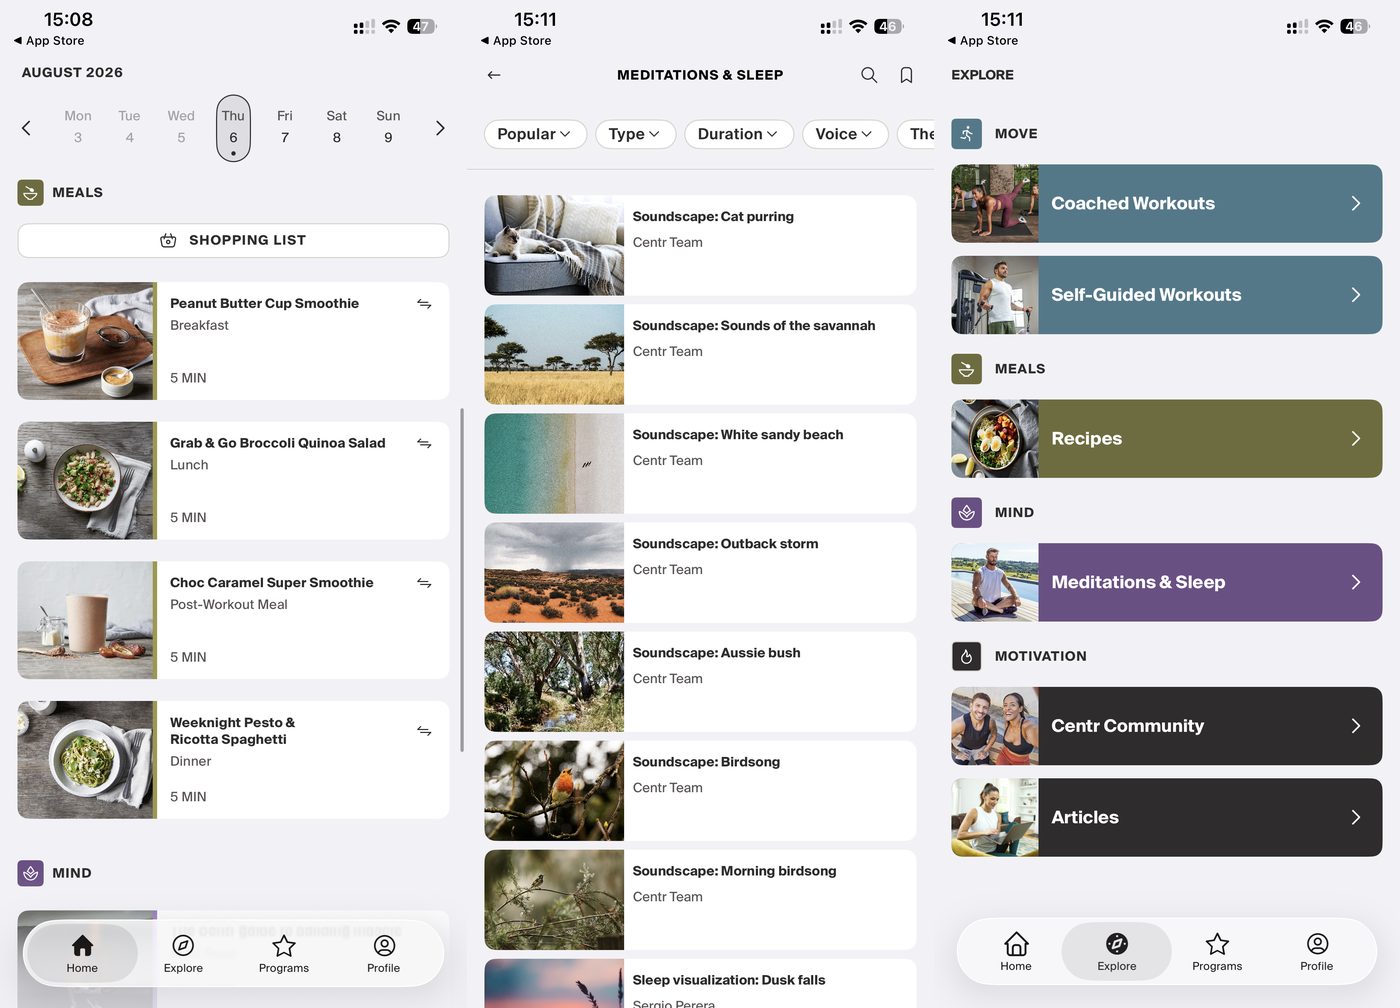1400x1008 pixels.
Task: Tap the Move running icon on Explore
Action: [x=966, y=134]
